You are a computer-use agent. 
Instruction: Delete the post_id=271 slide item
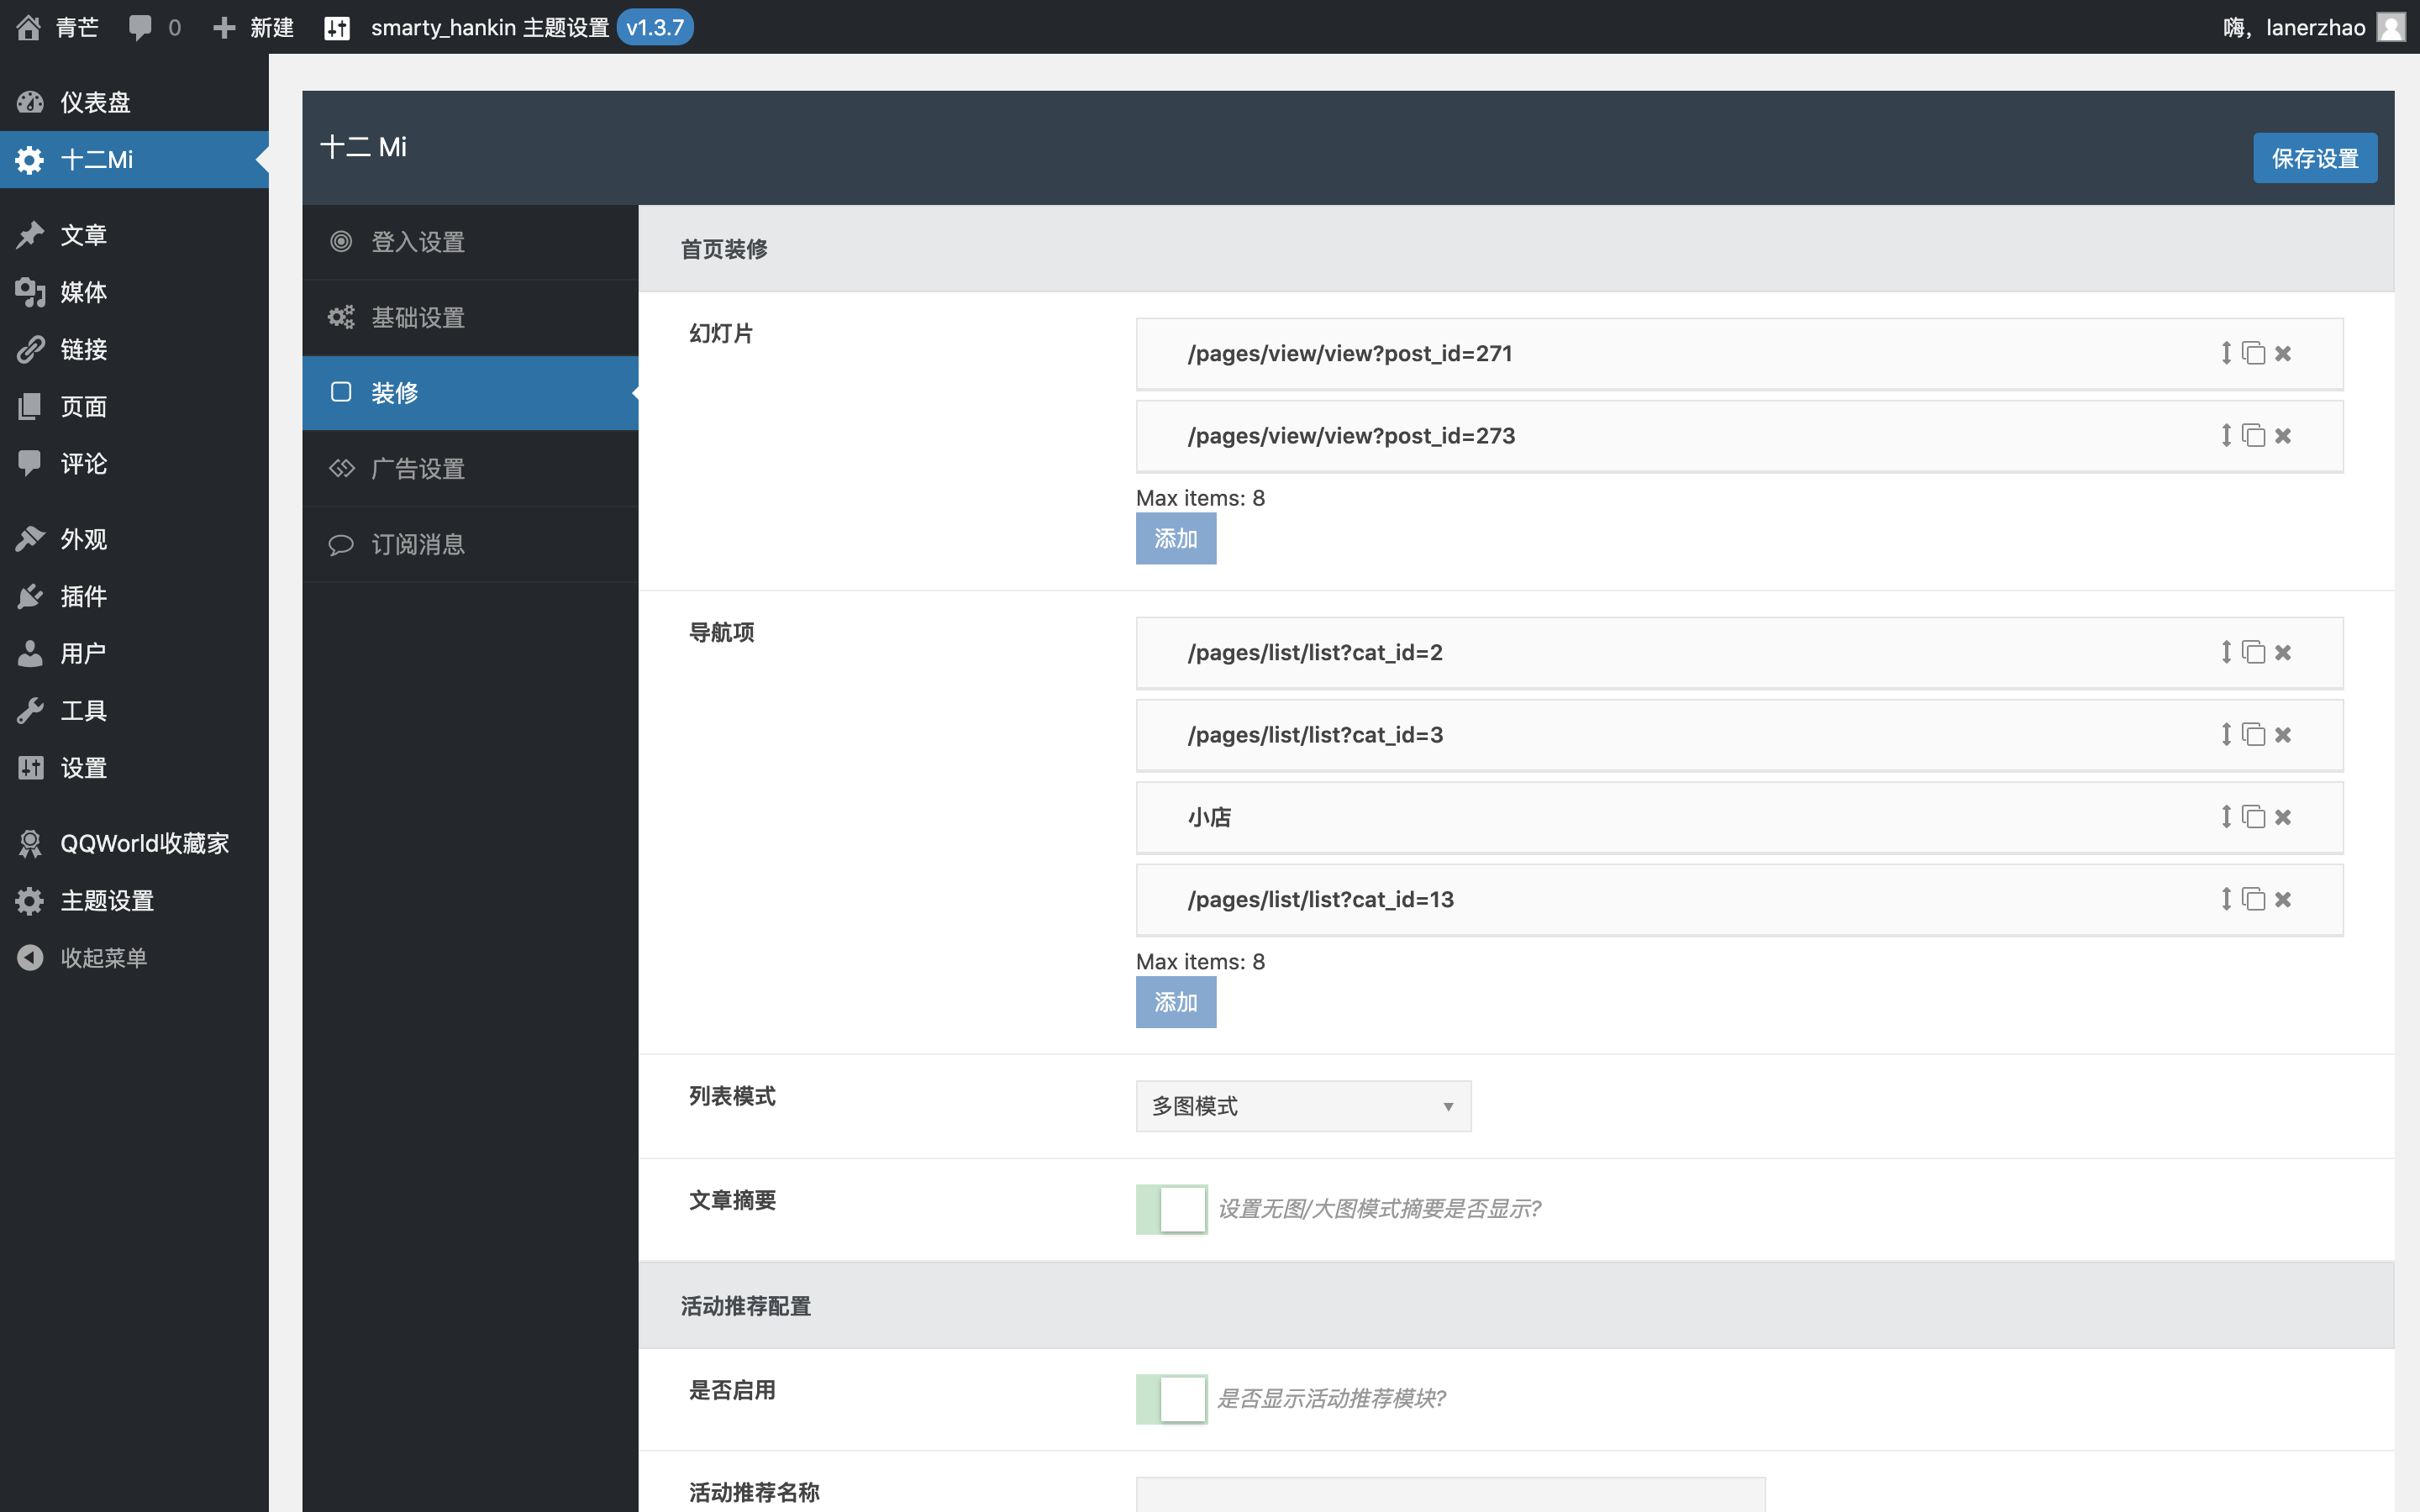pyautogui.click(x=2283, y=353)
